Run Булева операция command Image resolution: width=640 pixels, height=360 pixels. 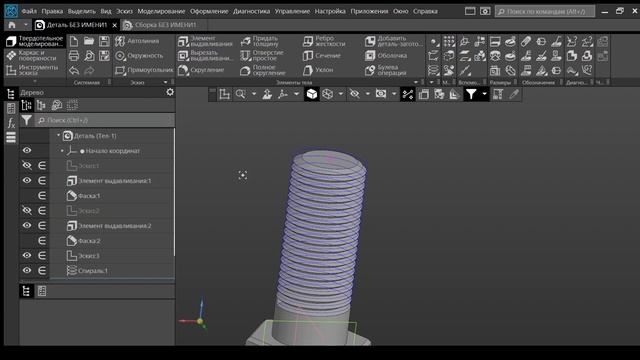click(x=386, y=71)
